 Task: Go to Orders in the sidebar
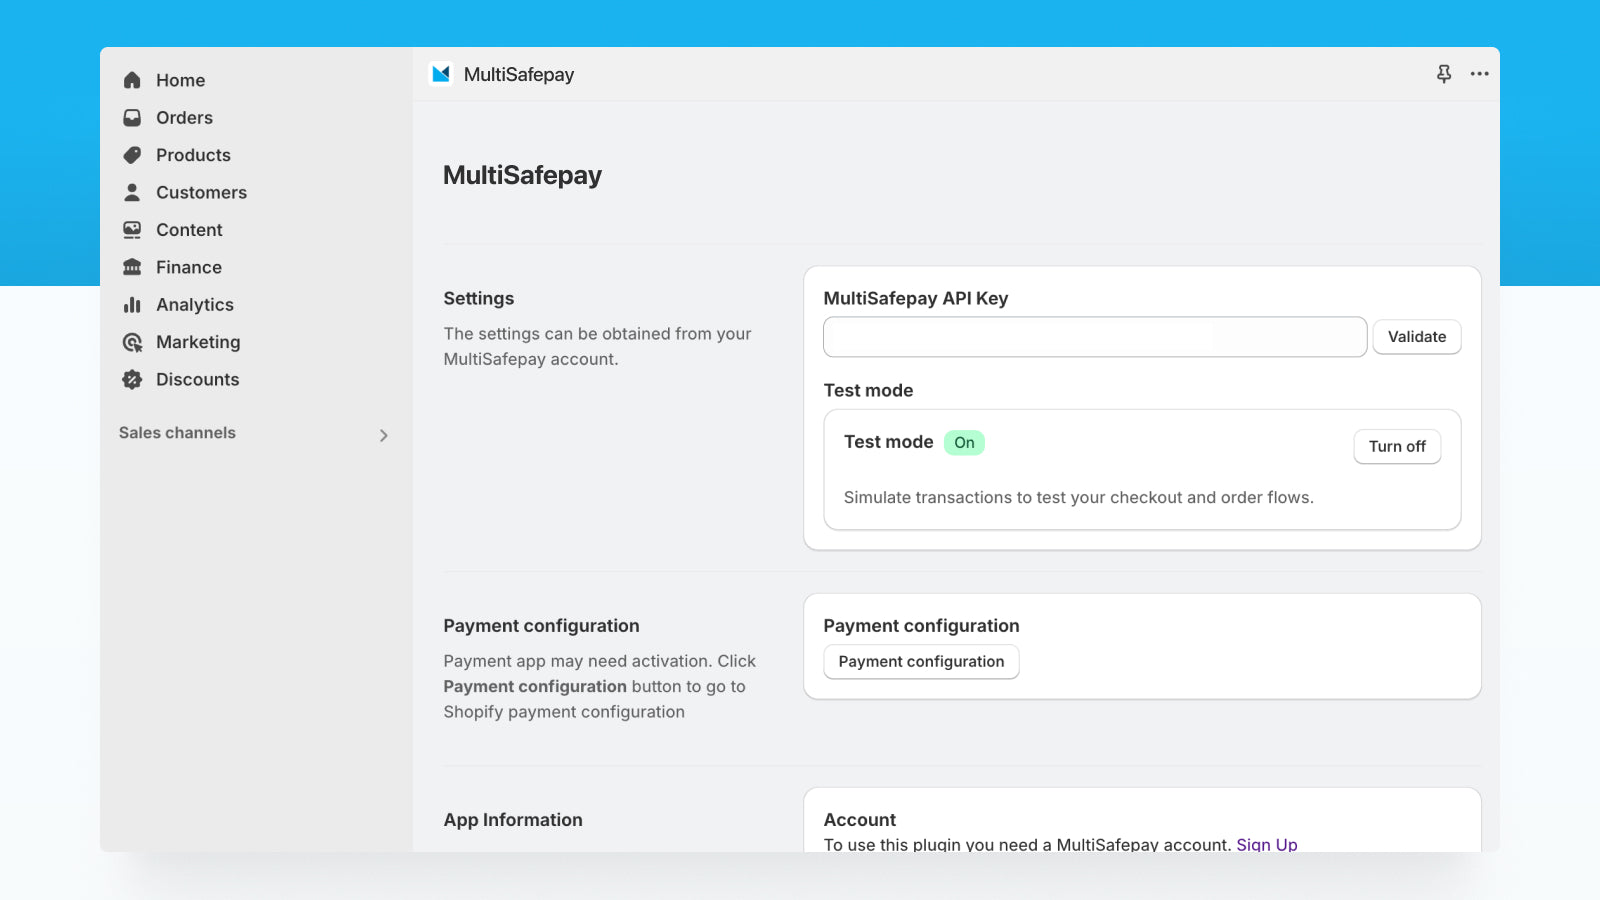(x=184, y=118)
